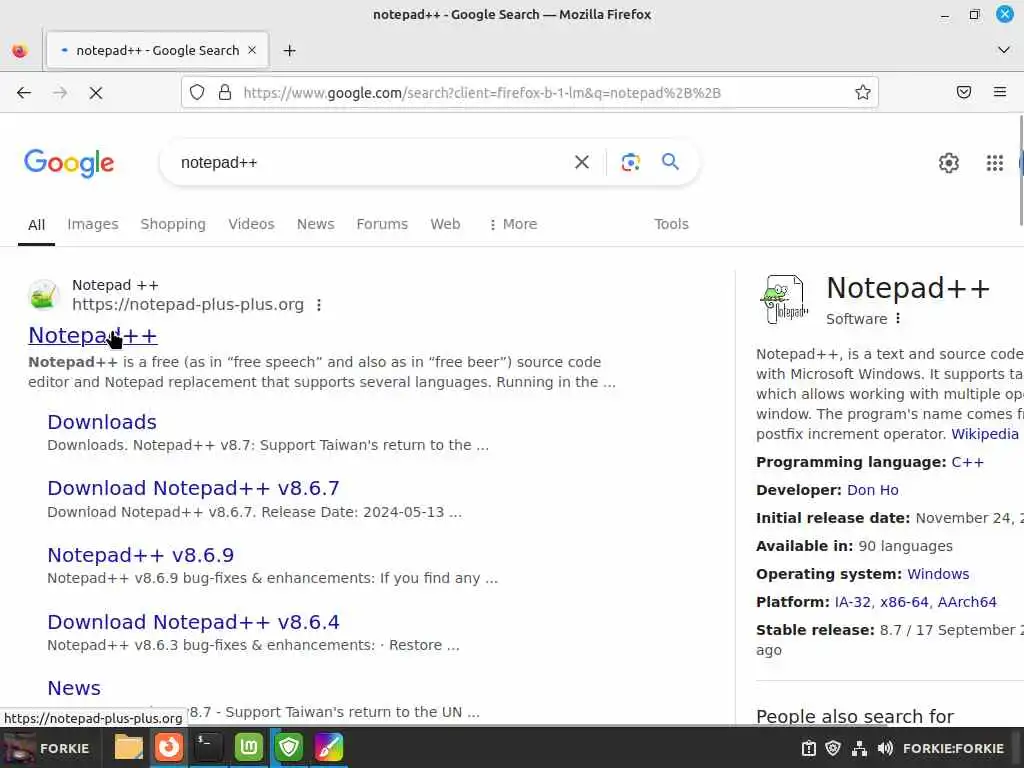Click the padlock site security icon
Screen dimensions: 1024x768
coord(225,92)
